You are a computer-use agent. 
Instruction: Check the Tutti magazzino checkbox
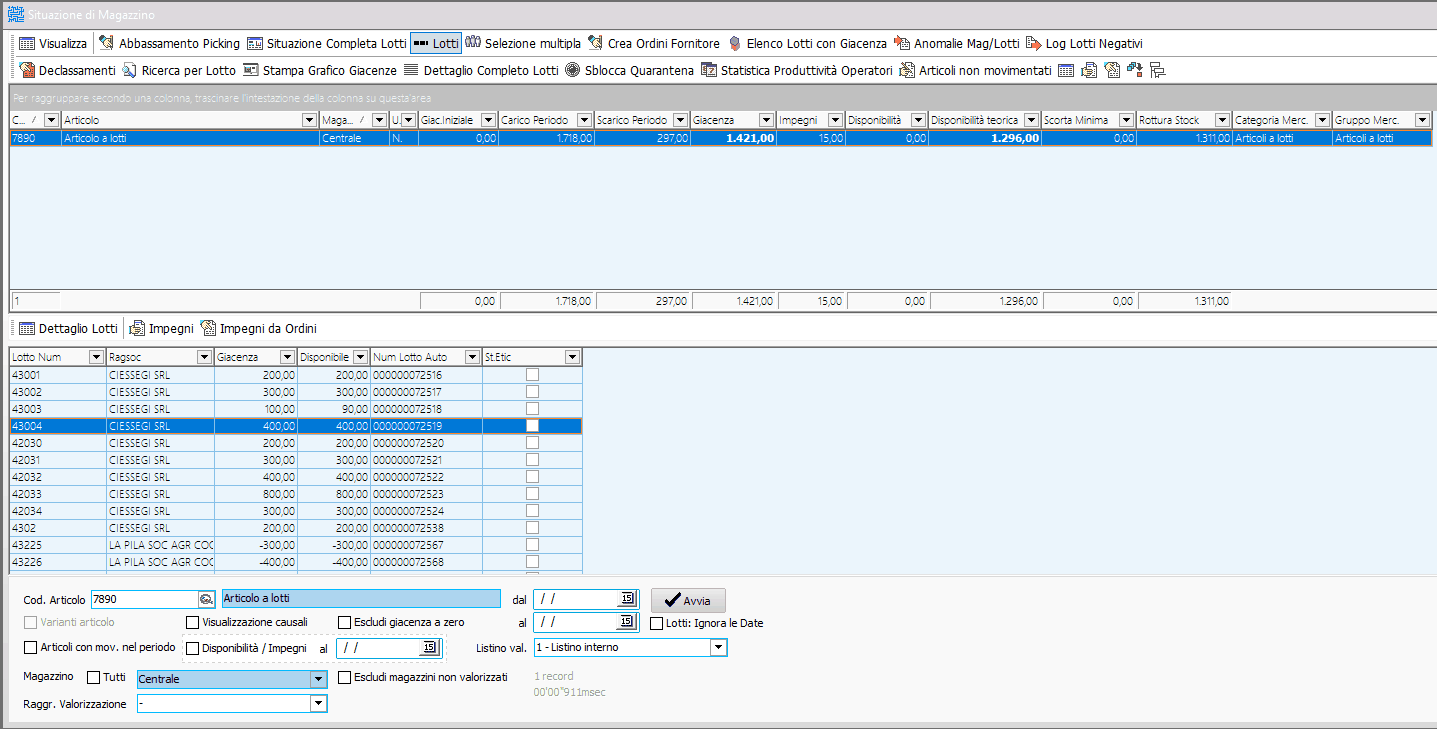pyautogui.click(x=94, y=678)
